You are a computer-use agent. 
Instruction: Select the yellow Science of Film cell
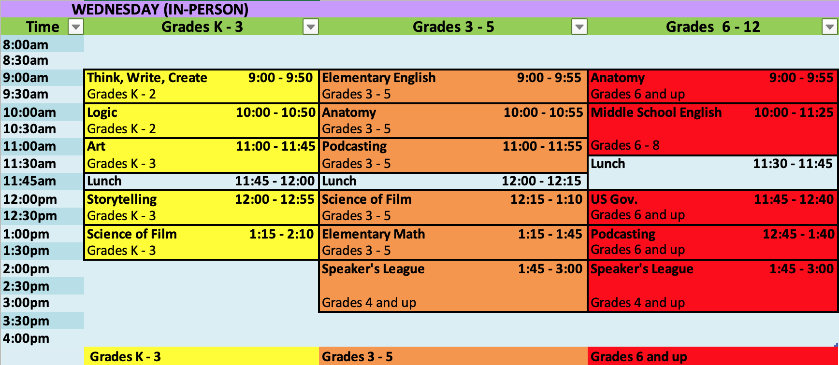point(201,242)
